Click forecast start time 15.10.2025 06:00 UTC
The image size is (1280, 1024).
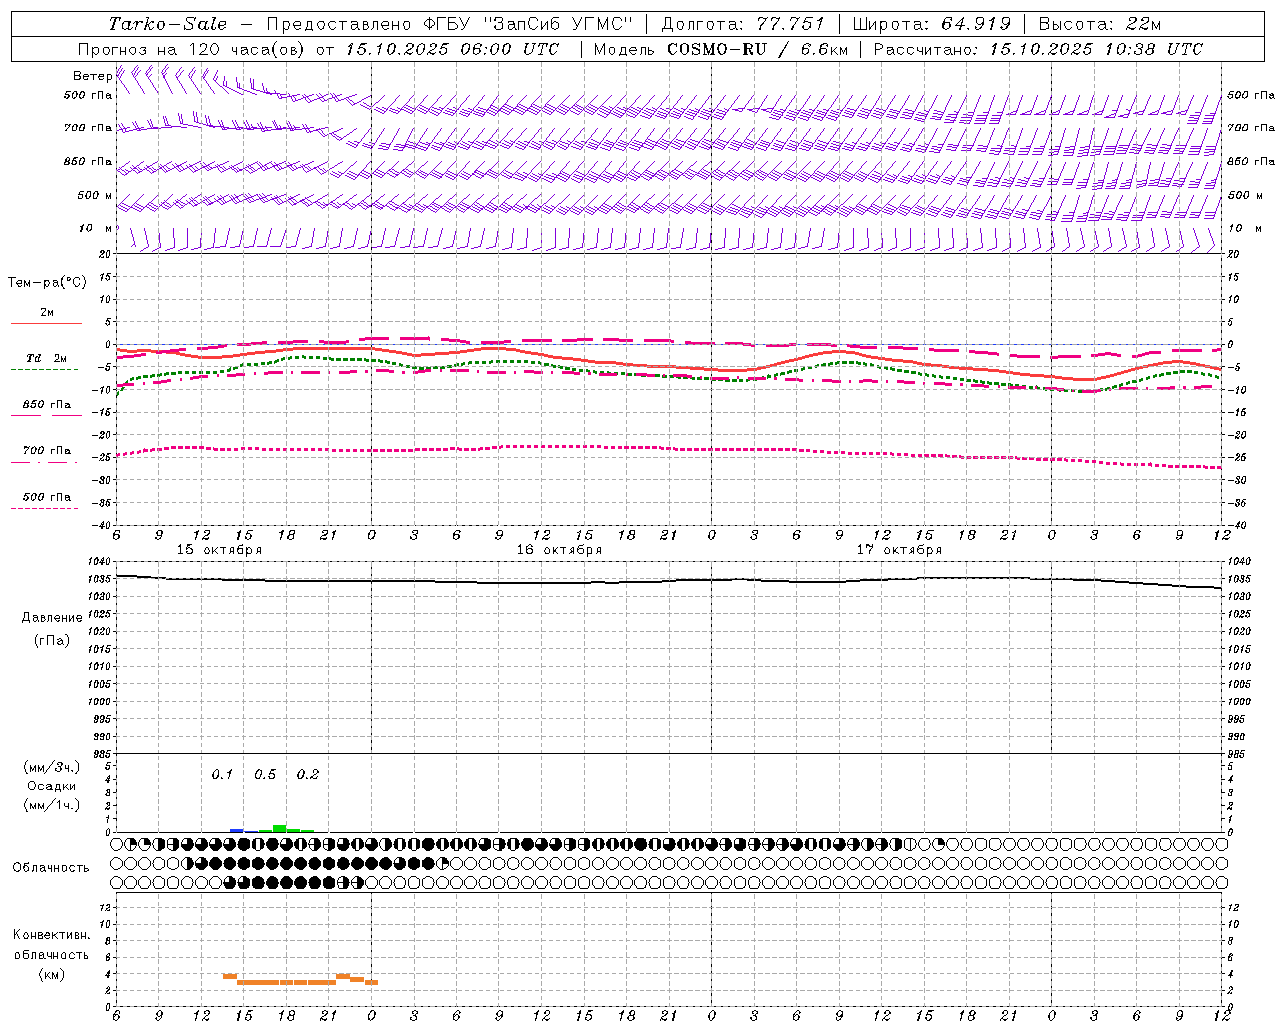(x=452, y=49)
